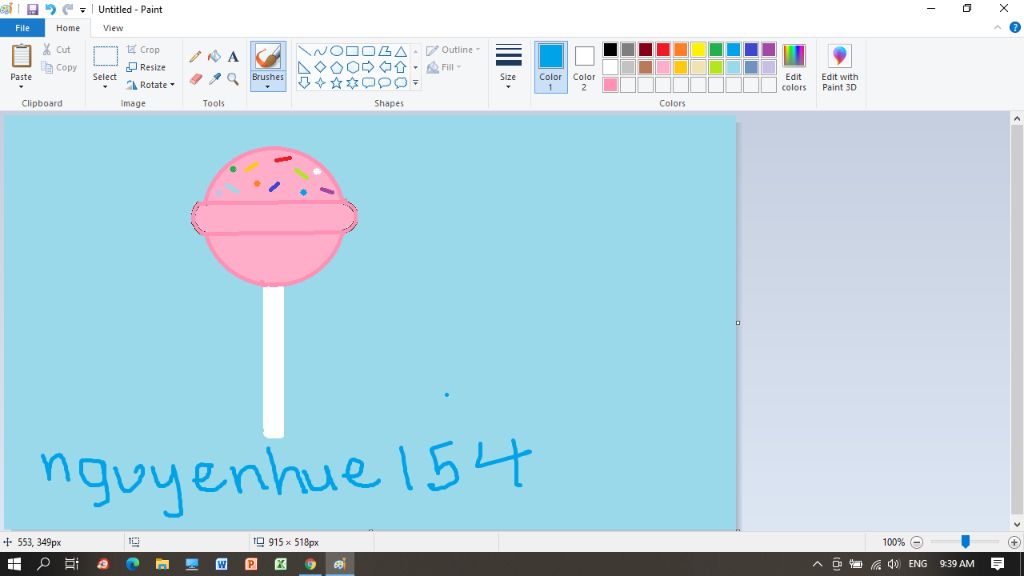Choose the Diamond shape

(x=320, y=67)
